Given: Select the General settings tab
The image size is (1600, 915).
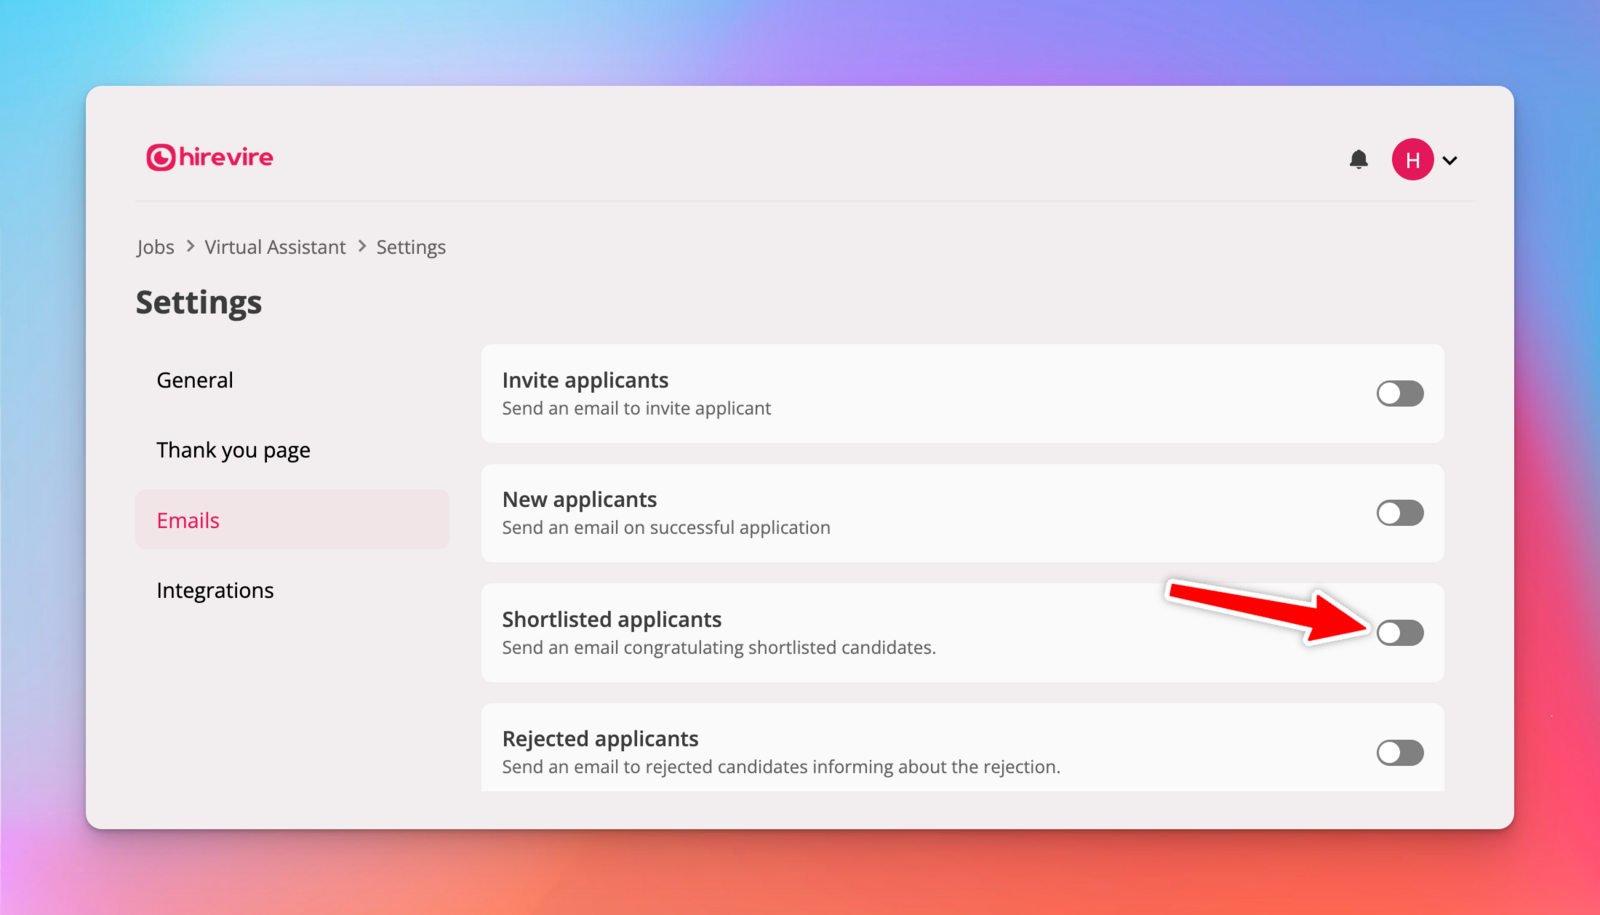Looking at the screenshot, I should (195, 380).
